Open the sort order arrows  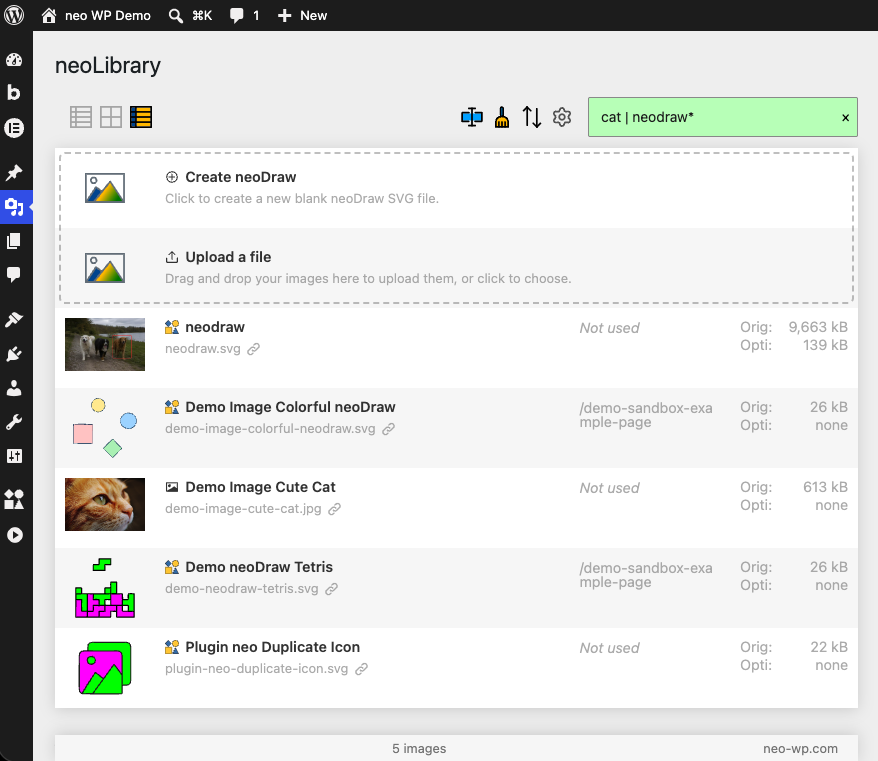[x=531, y=117]
